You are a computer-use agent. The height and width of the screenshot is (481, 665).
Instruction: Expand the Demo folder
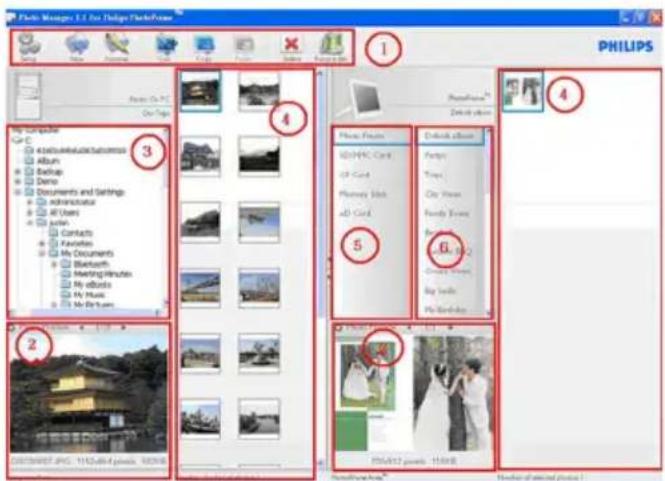point(18,182)
